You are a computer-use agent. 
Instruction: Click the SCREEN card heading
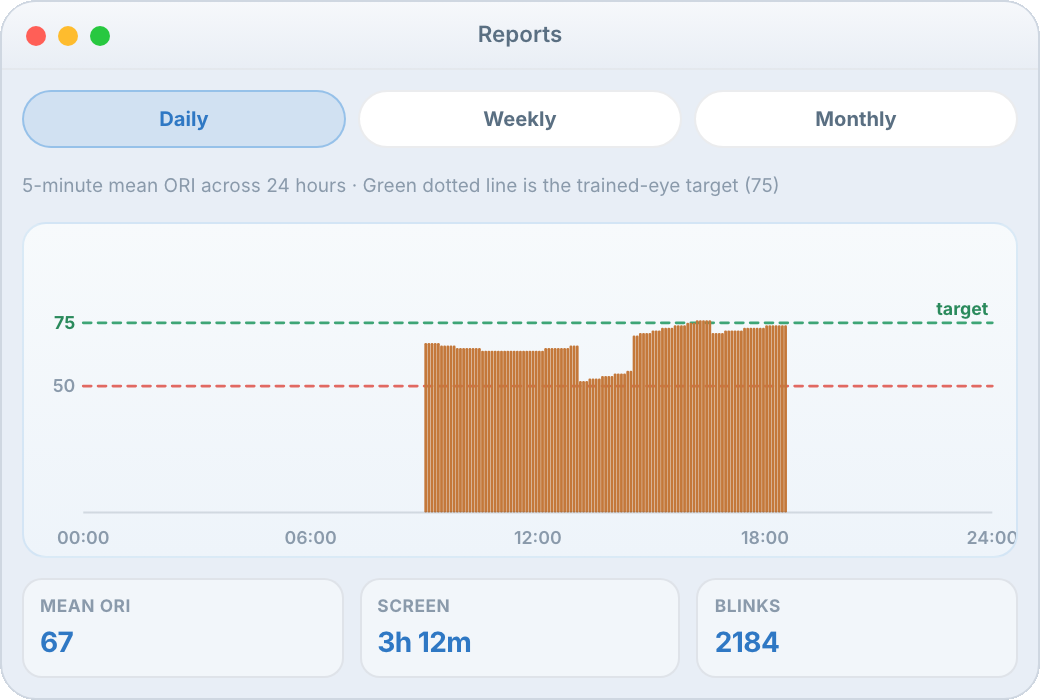(413, 606)
